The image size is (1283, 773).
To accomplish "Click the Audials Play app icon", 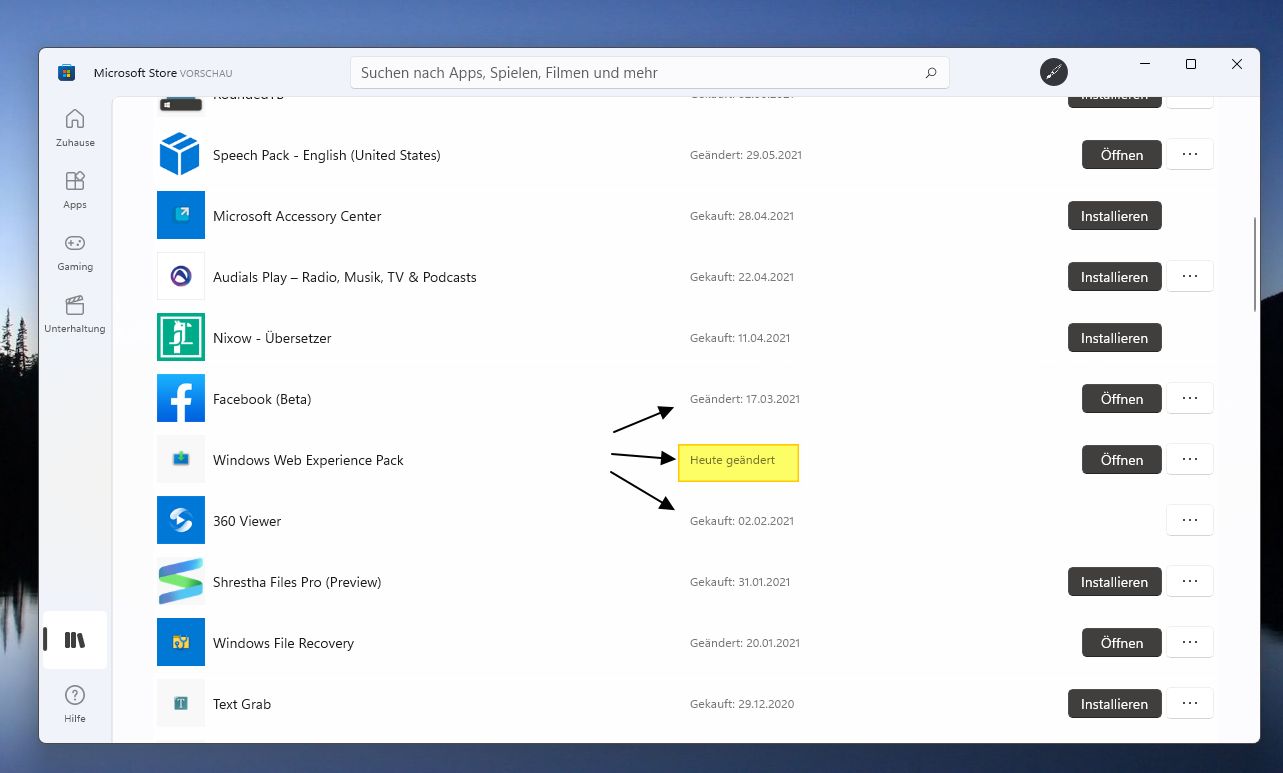I will (x=181, y=276).
